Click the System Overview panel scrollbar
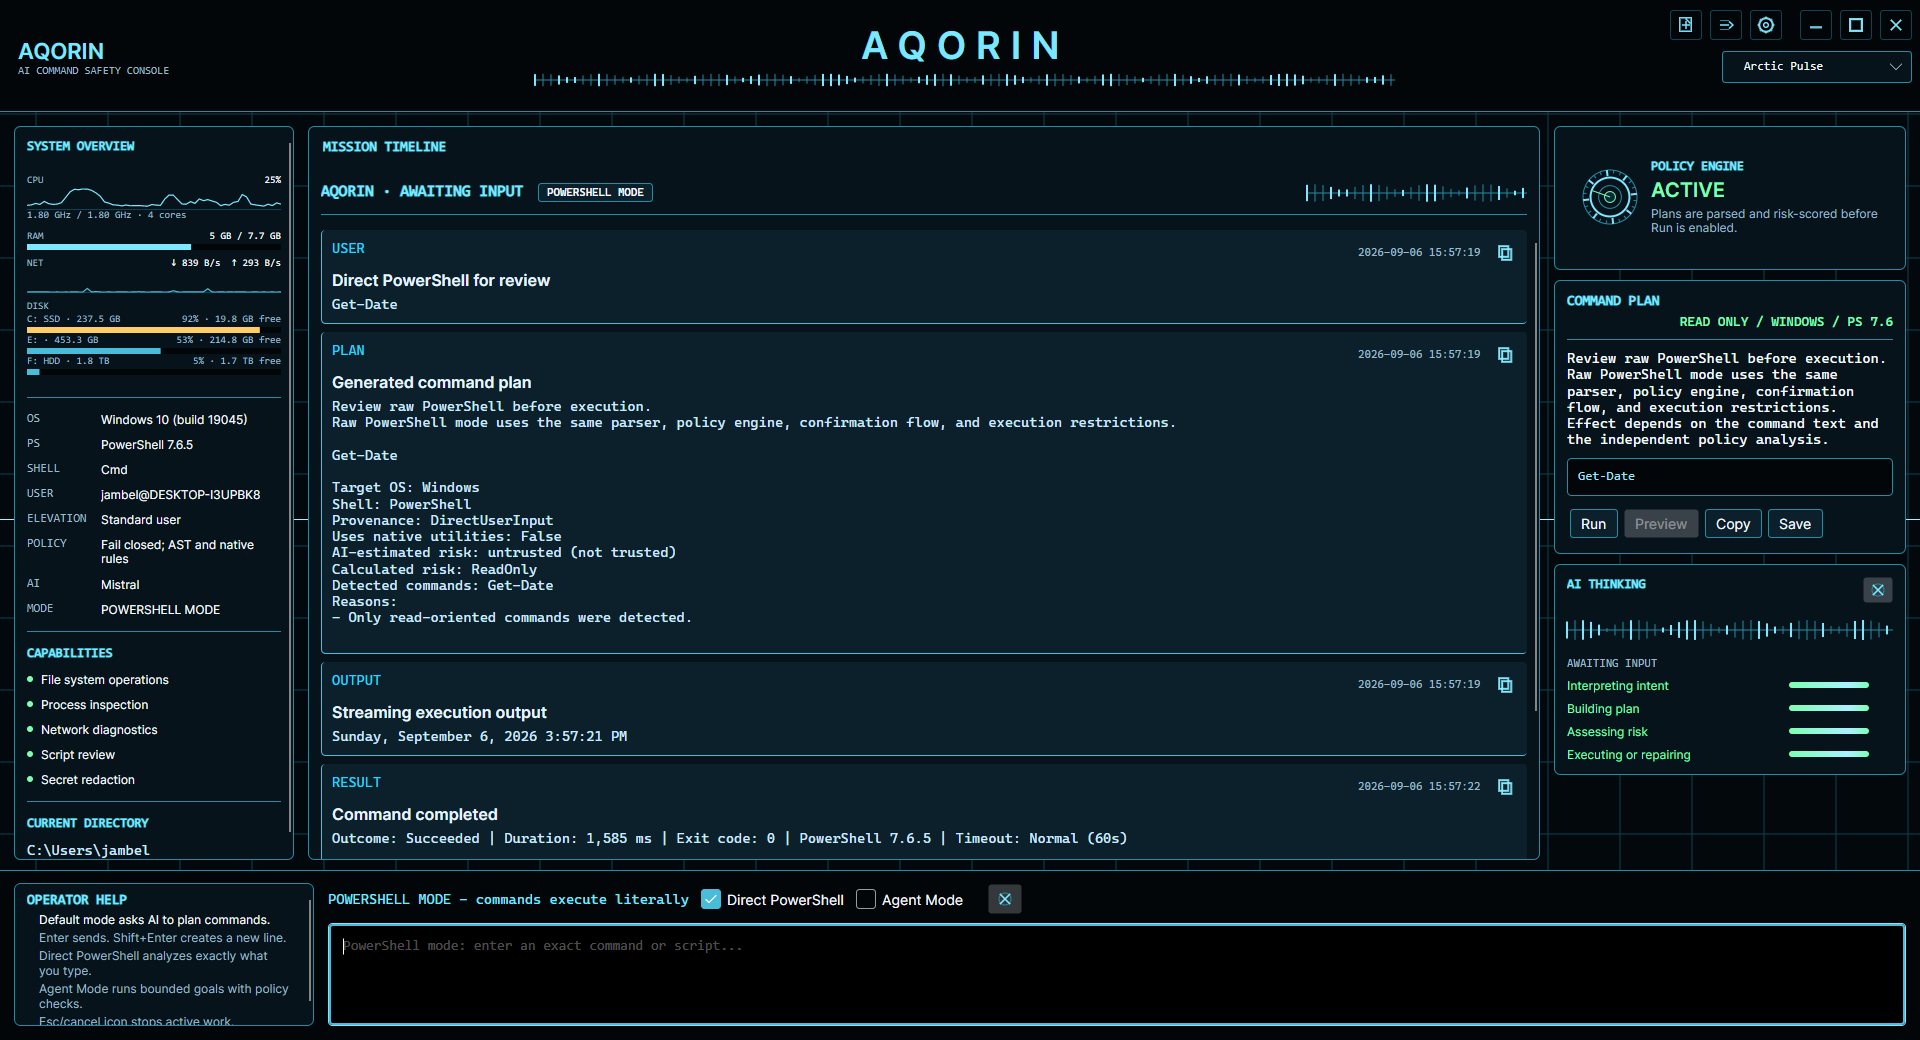This screenshot has height=1040, width=1920. point(290,487)
